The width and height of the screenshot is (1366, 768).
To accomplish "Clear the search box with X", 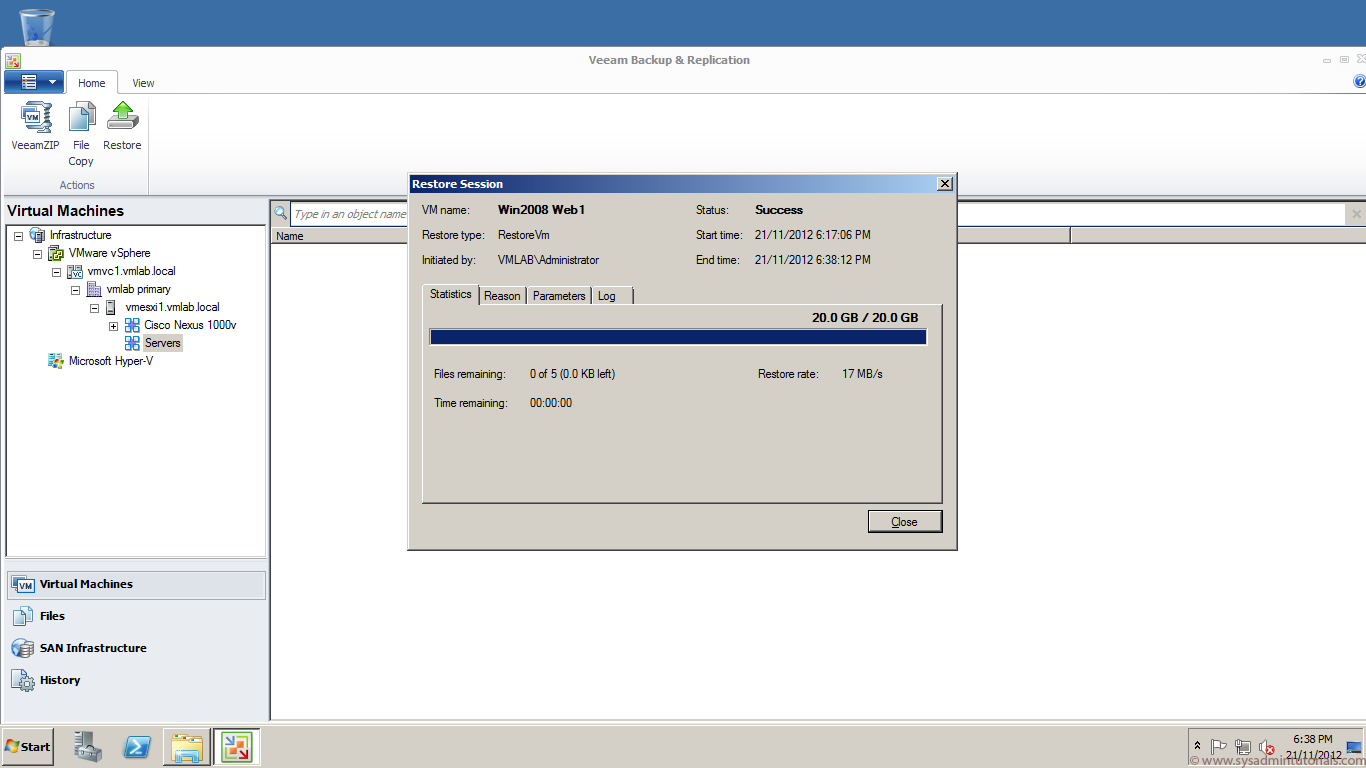I will (1356, 214).
